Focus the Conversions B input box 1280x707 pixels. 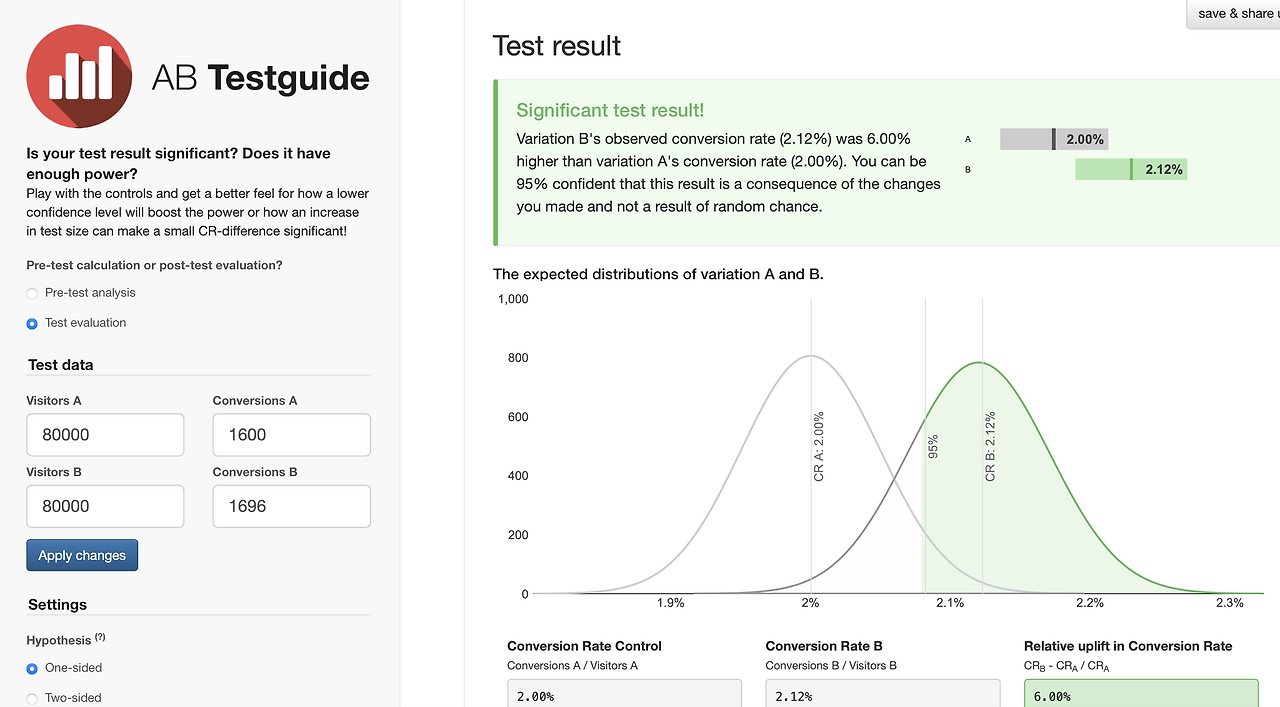click(291, 506)
